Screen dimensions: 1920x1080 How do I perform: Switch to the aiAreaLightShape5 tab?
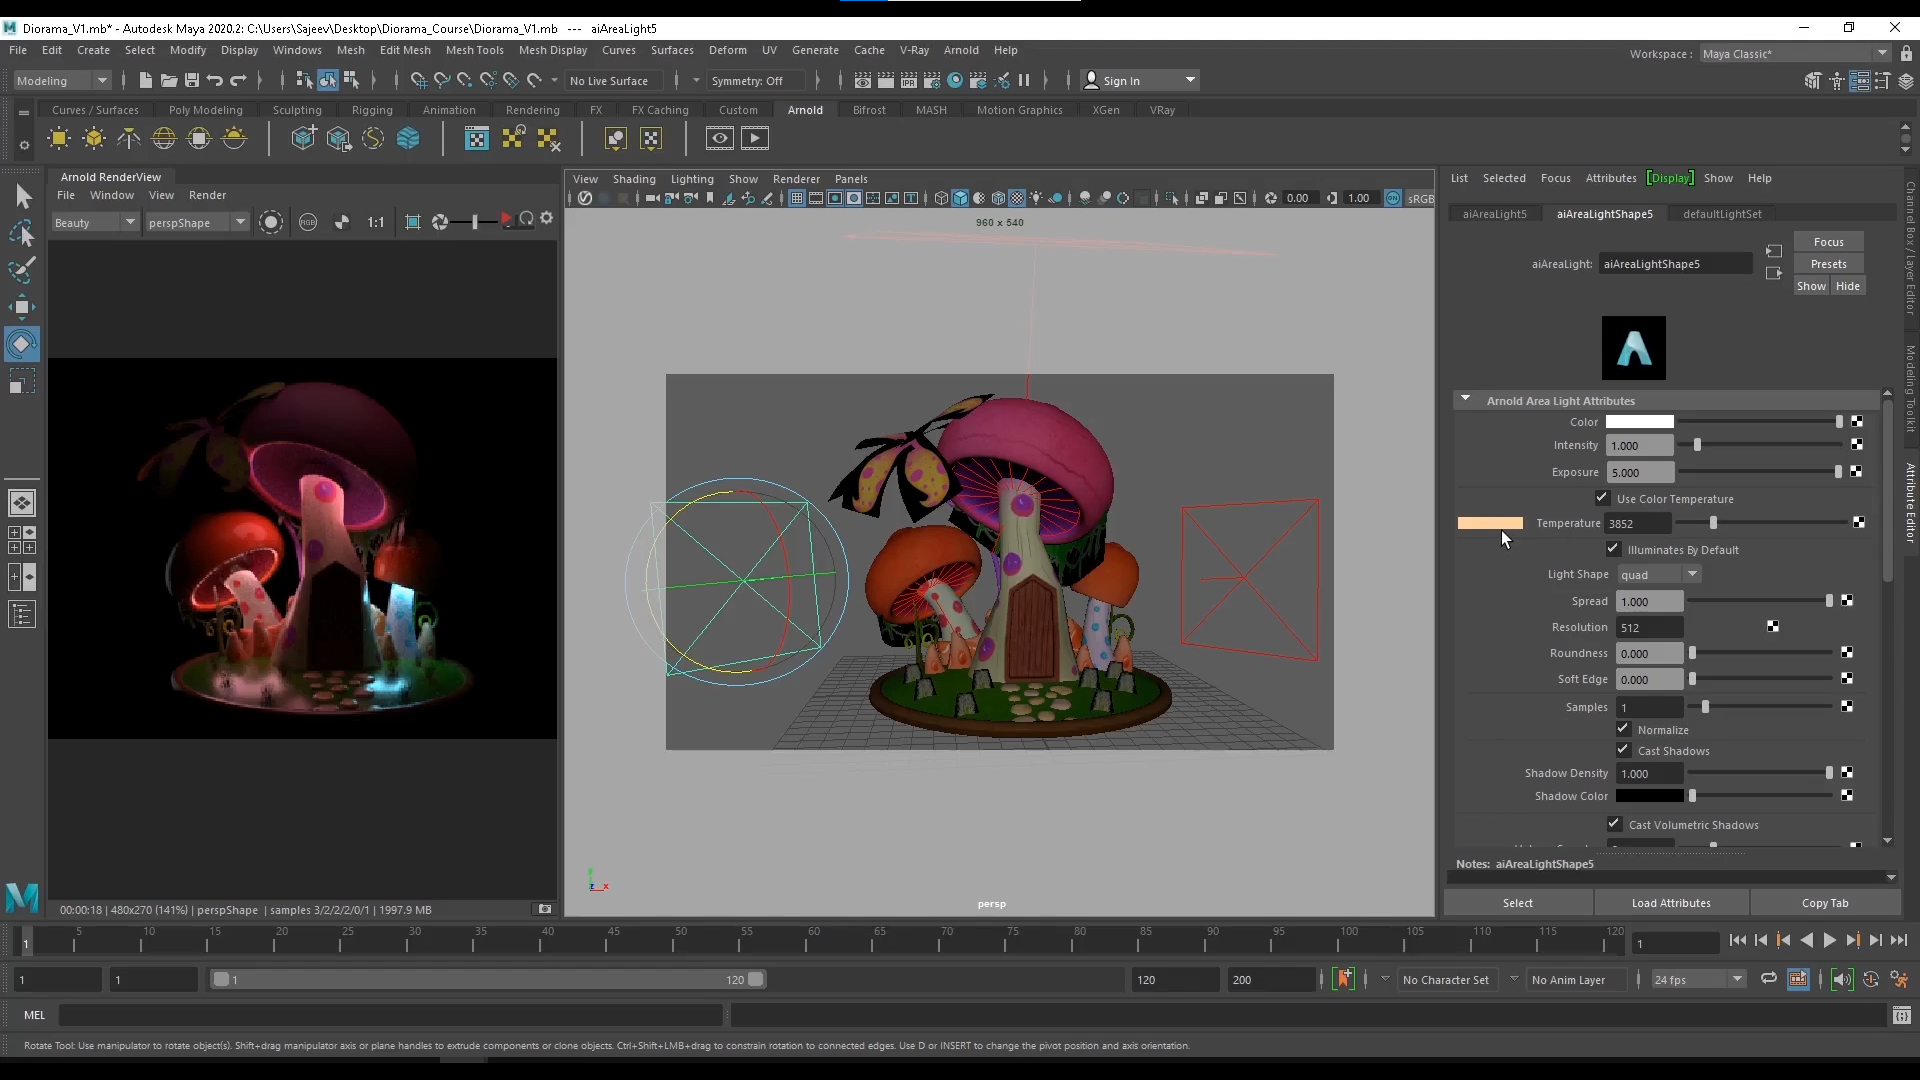click(x=1606, y=213)
